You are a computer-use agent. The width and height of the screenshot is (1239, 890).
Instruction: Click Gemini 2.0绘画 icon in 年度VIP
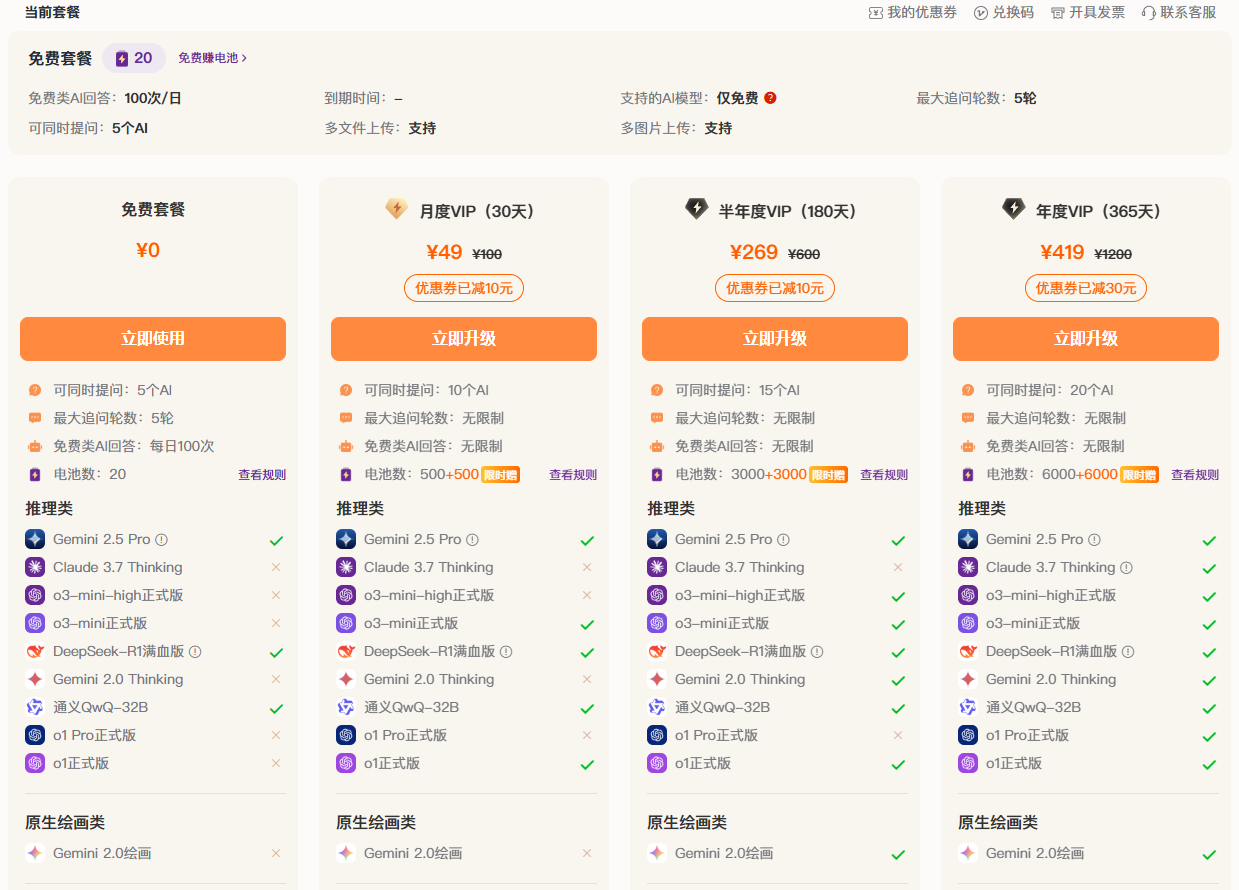click(968, 853)
